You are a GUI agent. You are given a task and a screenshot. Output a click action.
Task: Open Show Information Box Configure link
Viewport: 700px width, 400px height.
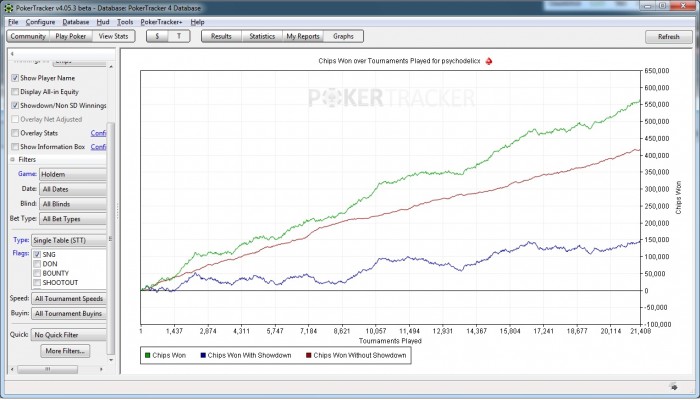click(x=98, y=147)
